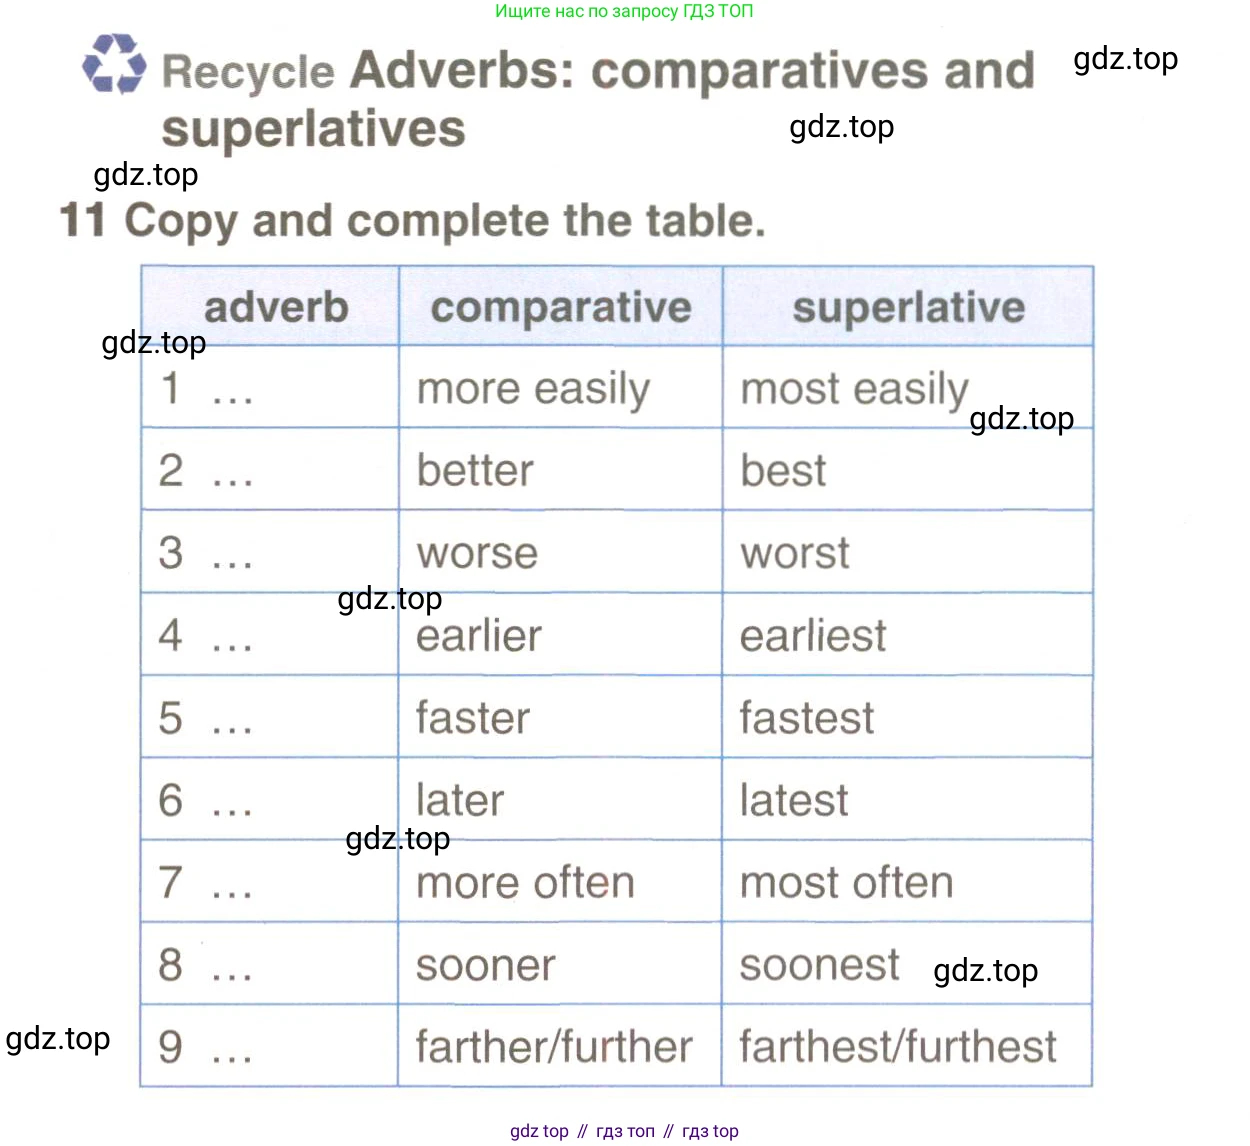Click the empty adverb cell in row 7
This screenshot has height=1146, width=1250.
tap(270, 882)
